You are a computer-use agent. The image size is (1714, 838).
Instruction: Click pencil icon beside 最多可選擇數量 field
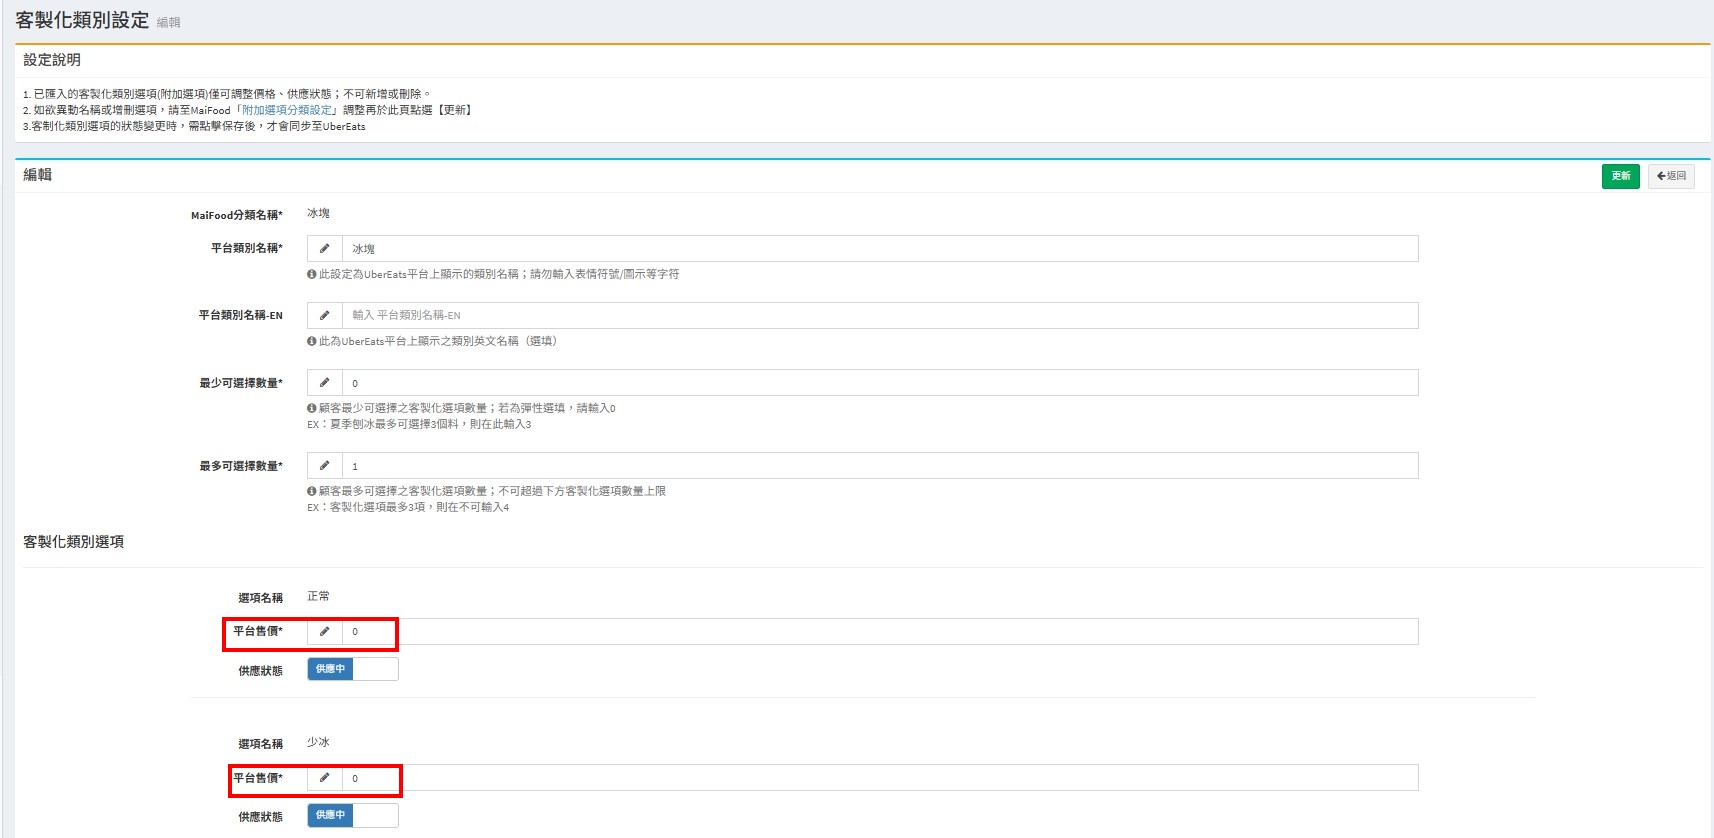coord(324,466)
